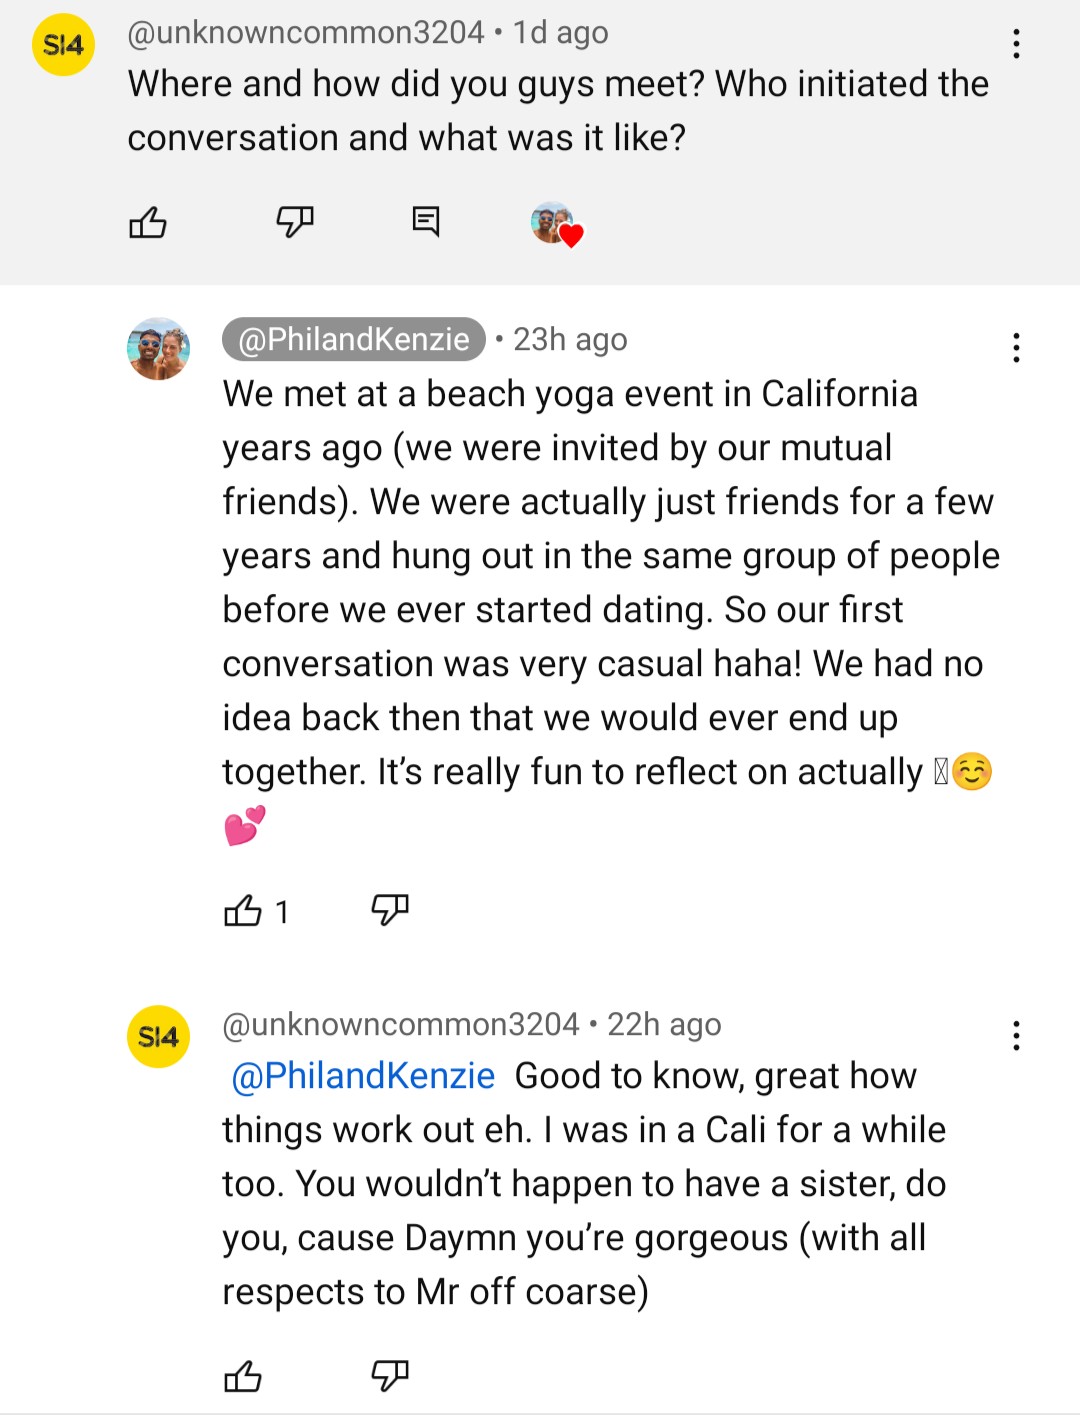The image size is (1080, 1415).
Task: Open the reply icon on the top comment
Action: (x=426, y=221)
